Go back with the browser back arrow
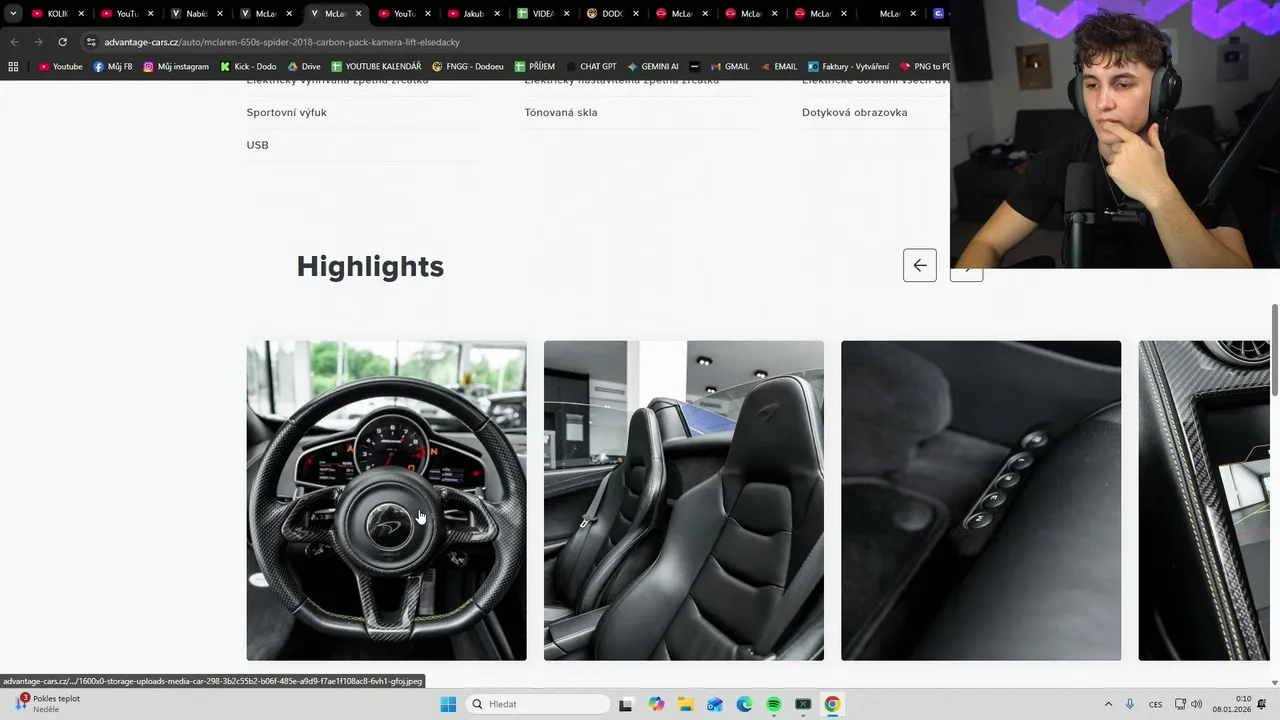 click(x=14, y=42)
